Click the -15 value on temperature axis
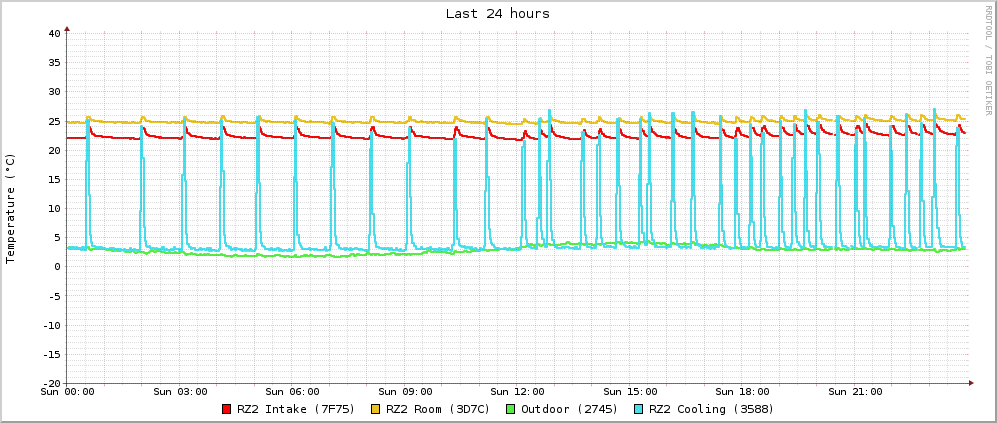This screenshot has width=997, height=423. click(x=50, y=354)
